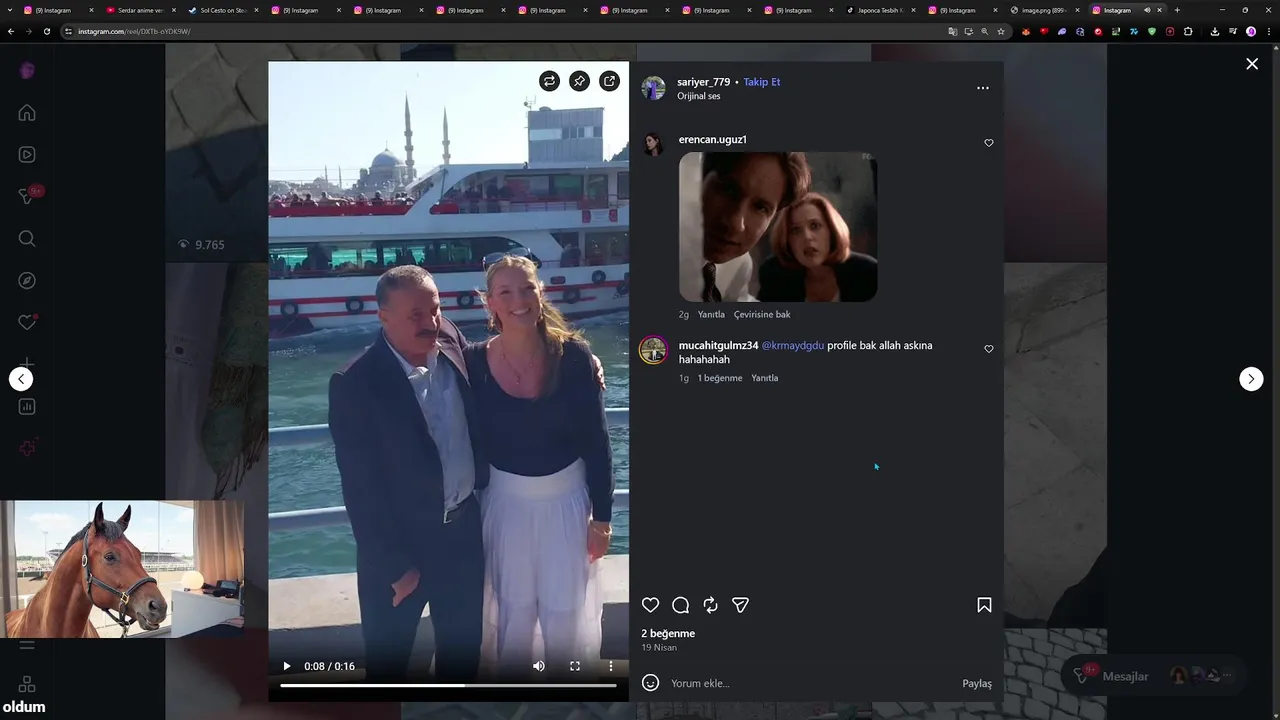The image size is (1280, 720).
Task: Open the @krmaydgdu mention
Action: pyautogui.click(x=793, y=345)
